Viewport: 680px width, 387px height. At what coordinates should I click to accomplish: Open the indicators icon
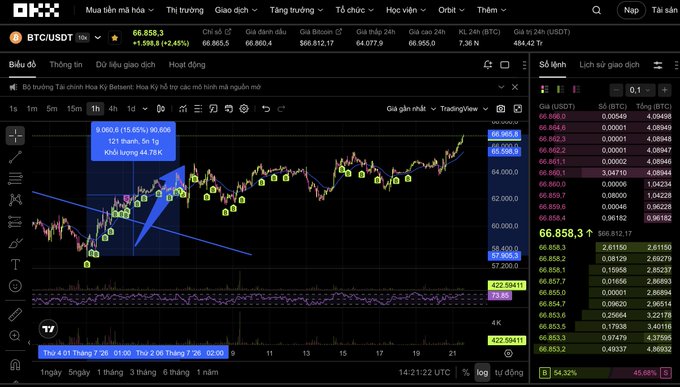point(183,109)
